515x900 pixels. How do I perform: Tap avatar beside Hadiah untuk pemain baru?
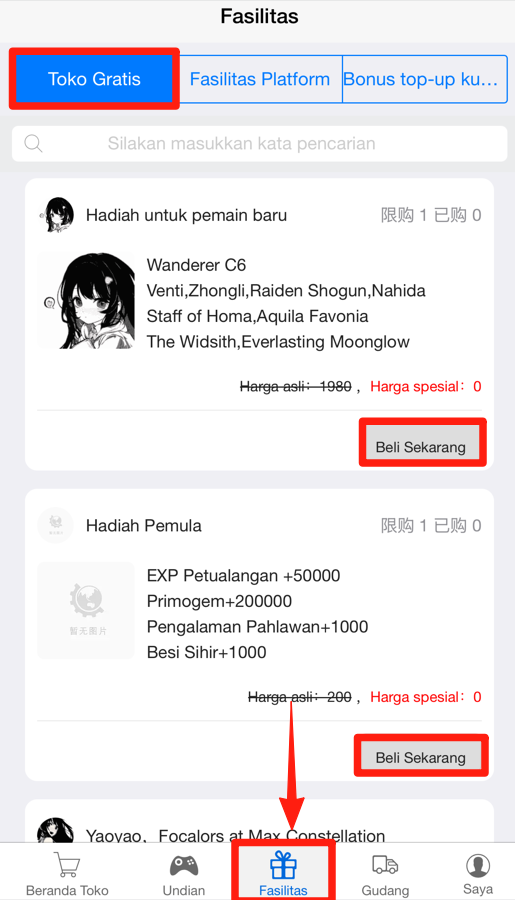(56, 215)
